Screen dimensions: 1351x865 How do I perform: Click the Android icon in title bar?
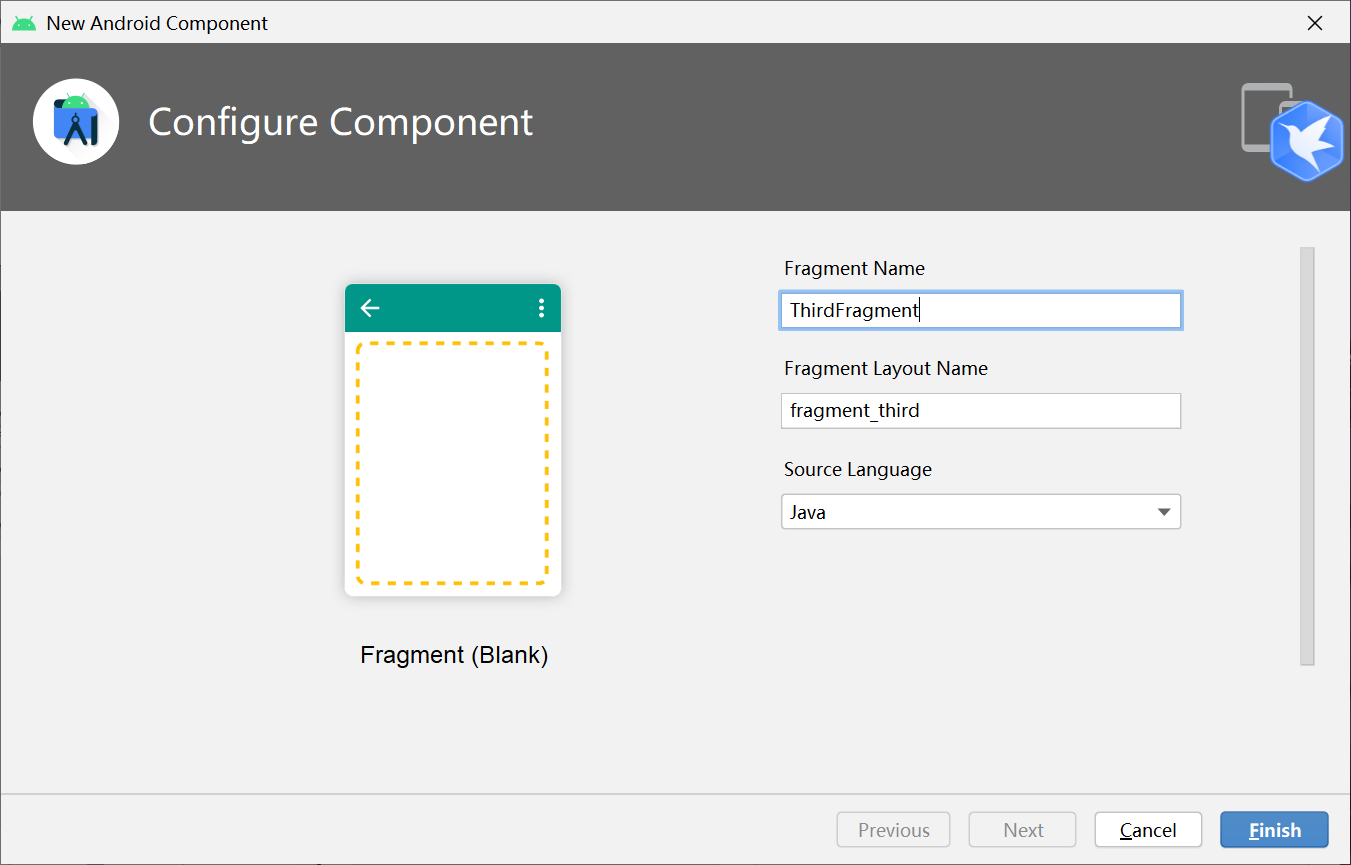(x=24, y=22)
